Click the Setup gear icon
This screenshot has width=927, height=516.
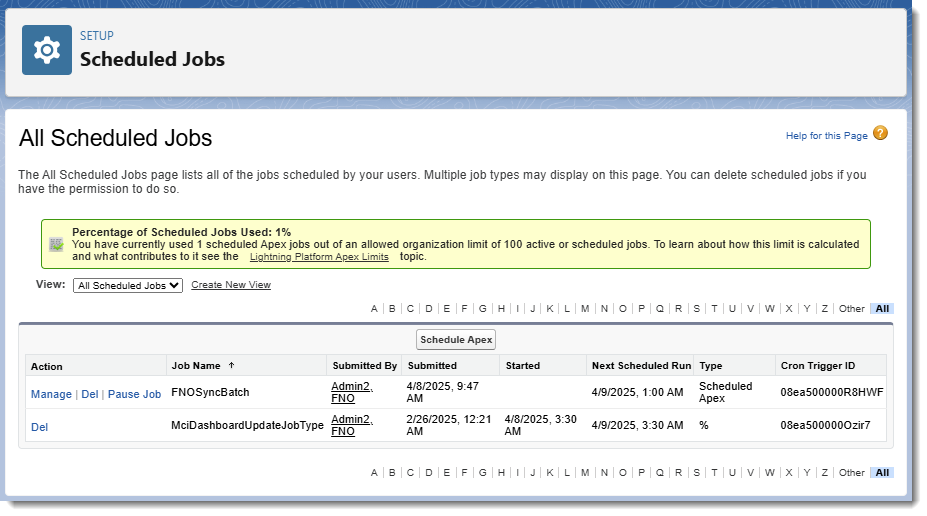click(47, 50)
